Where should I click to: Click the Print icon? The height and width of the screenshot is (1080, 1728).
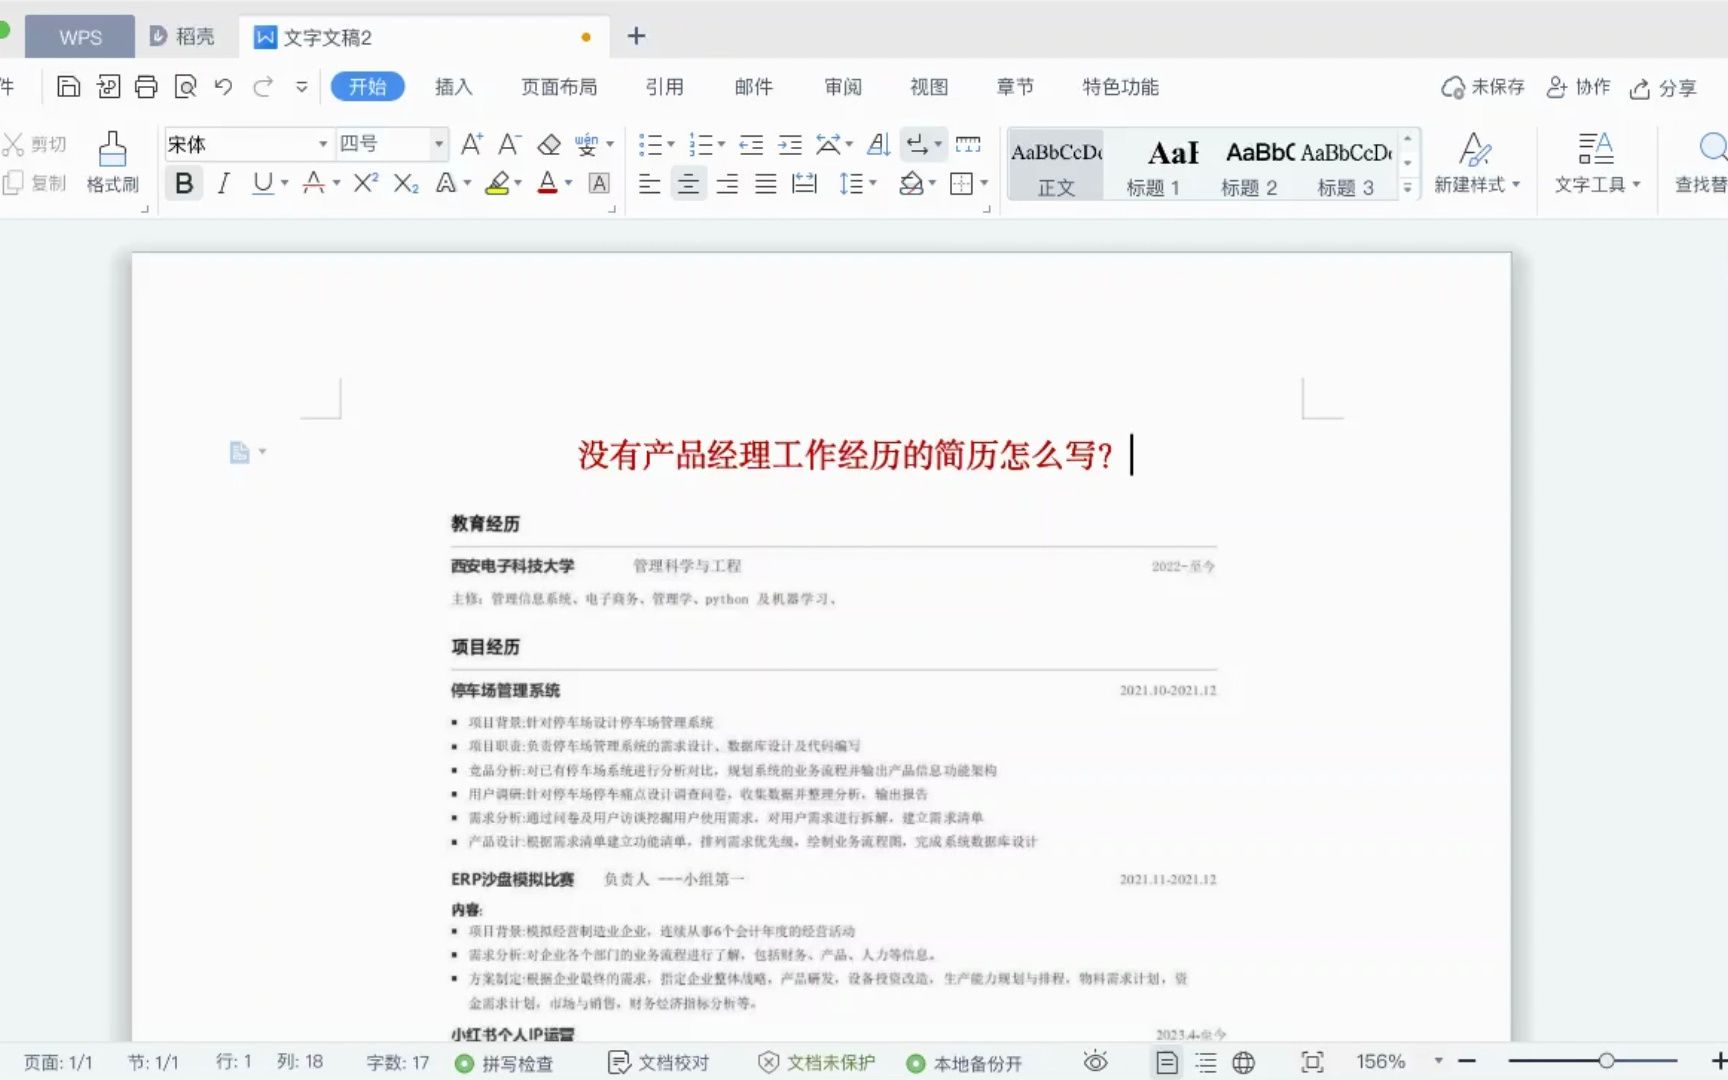[x=146, y=87]
